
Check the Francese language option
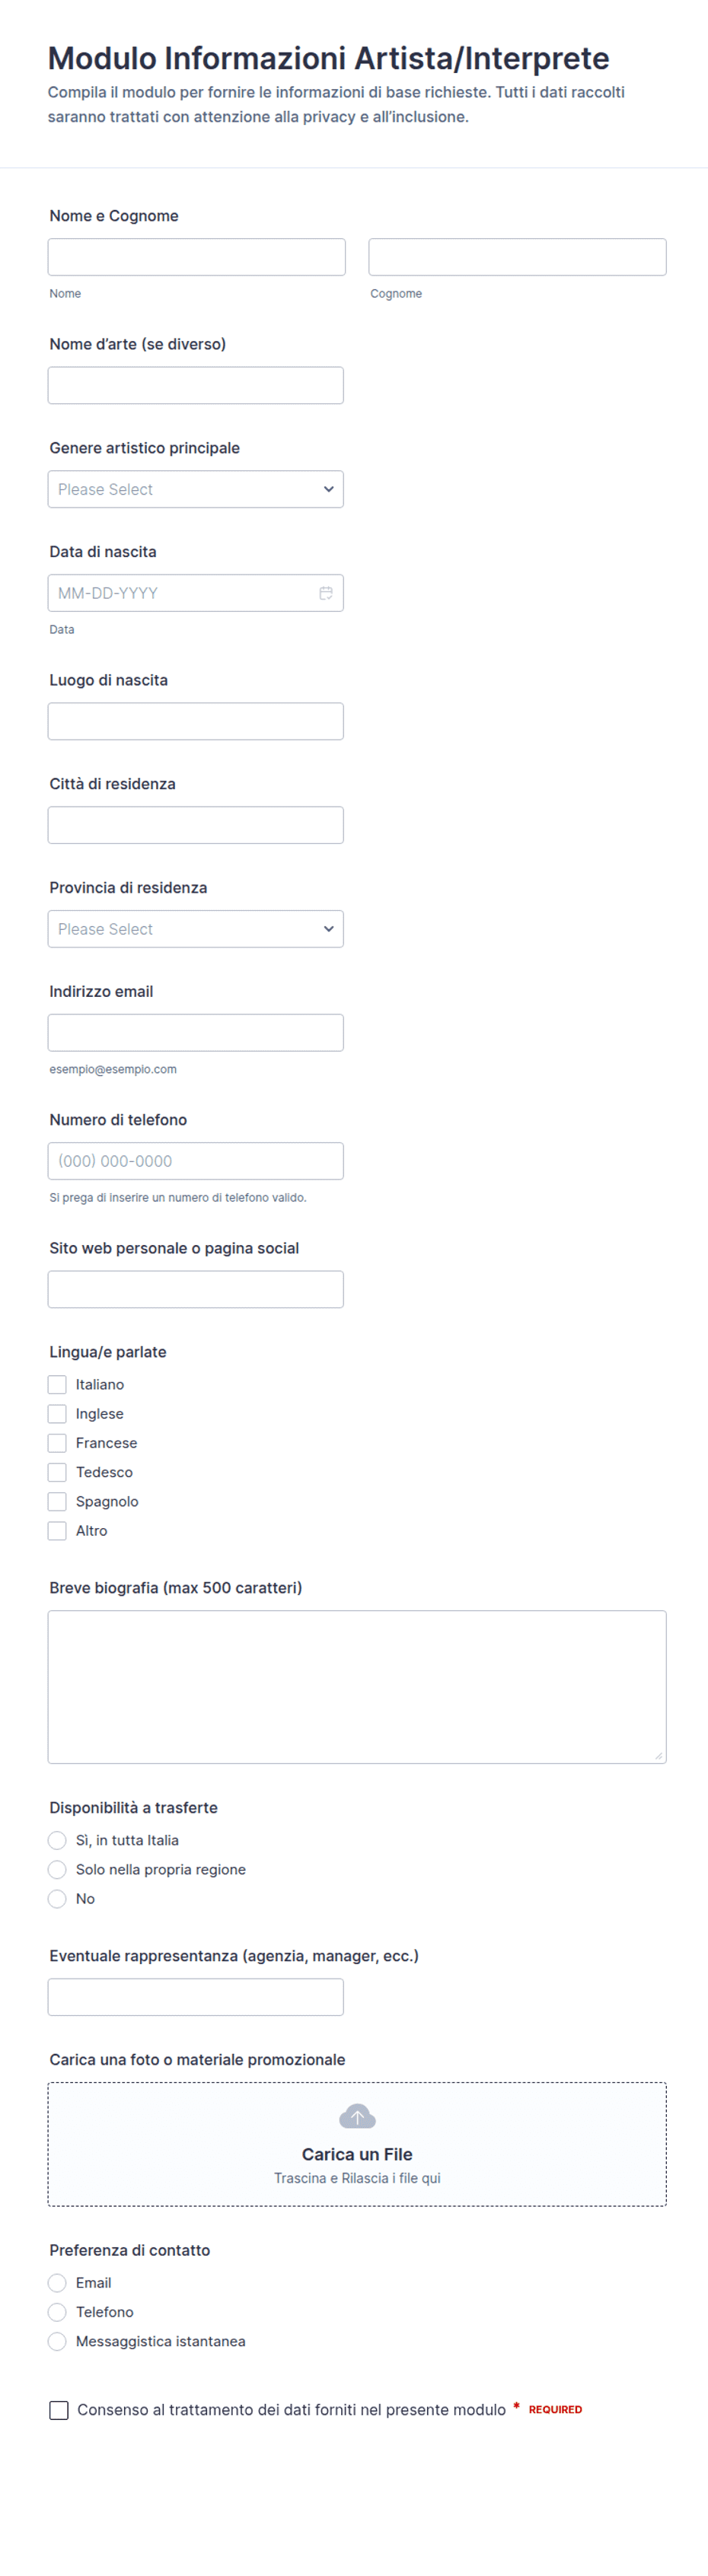tap(57, 1443)
